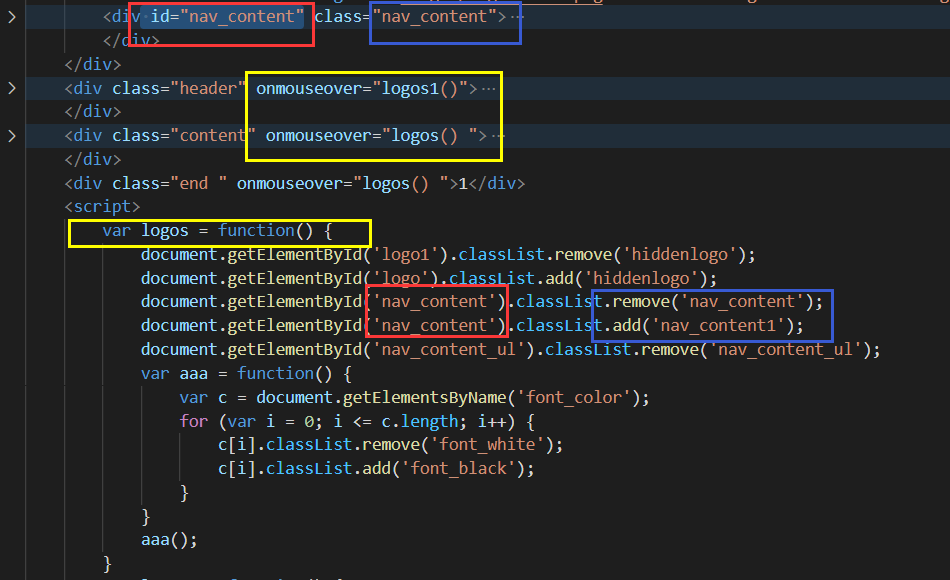Unfold ellipsis after class="nav_content"> tag

click(x=517, y=17)
